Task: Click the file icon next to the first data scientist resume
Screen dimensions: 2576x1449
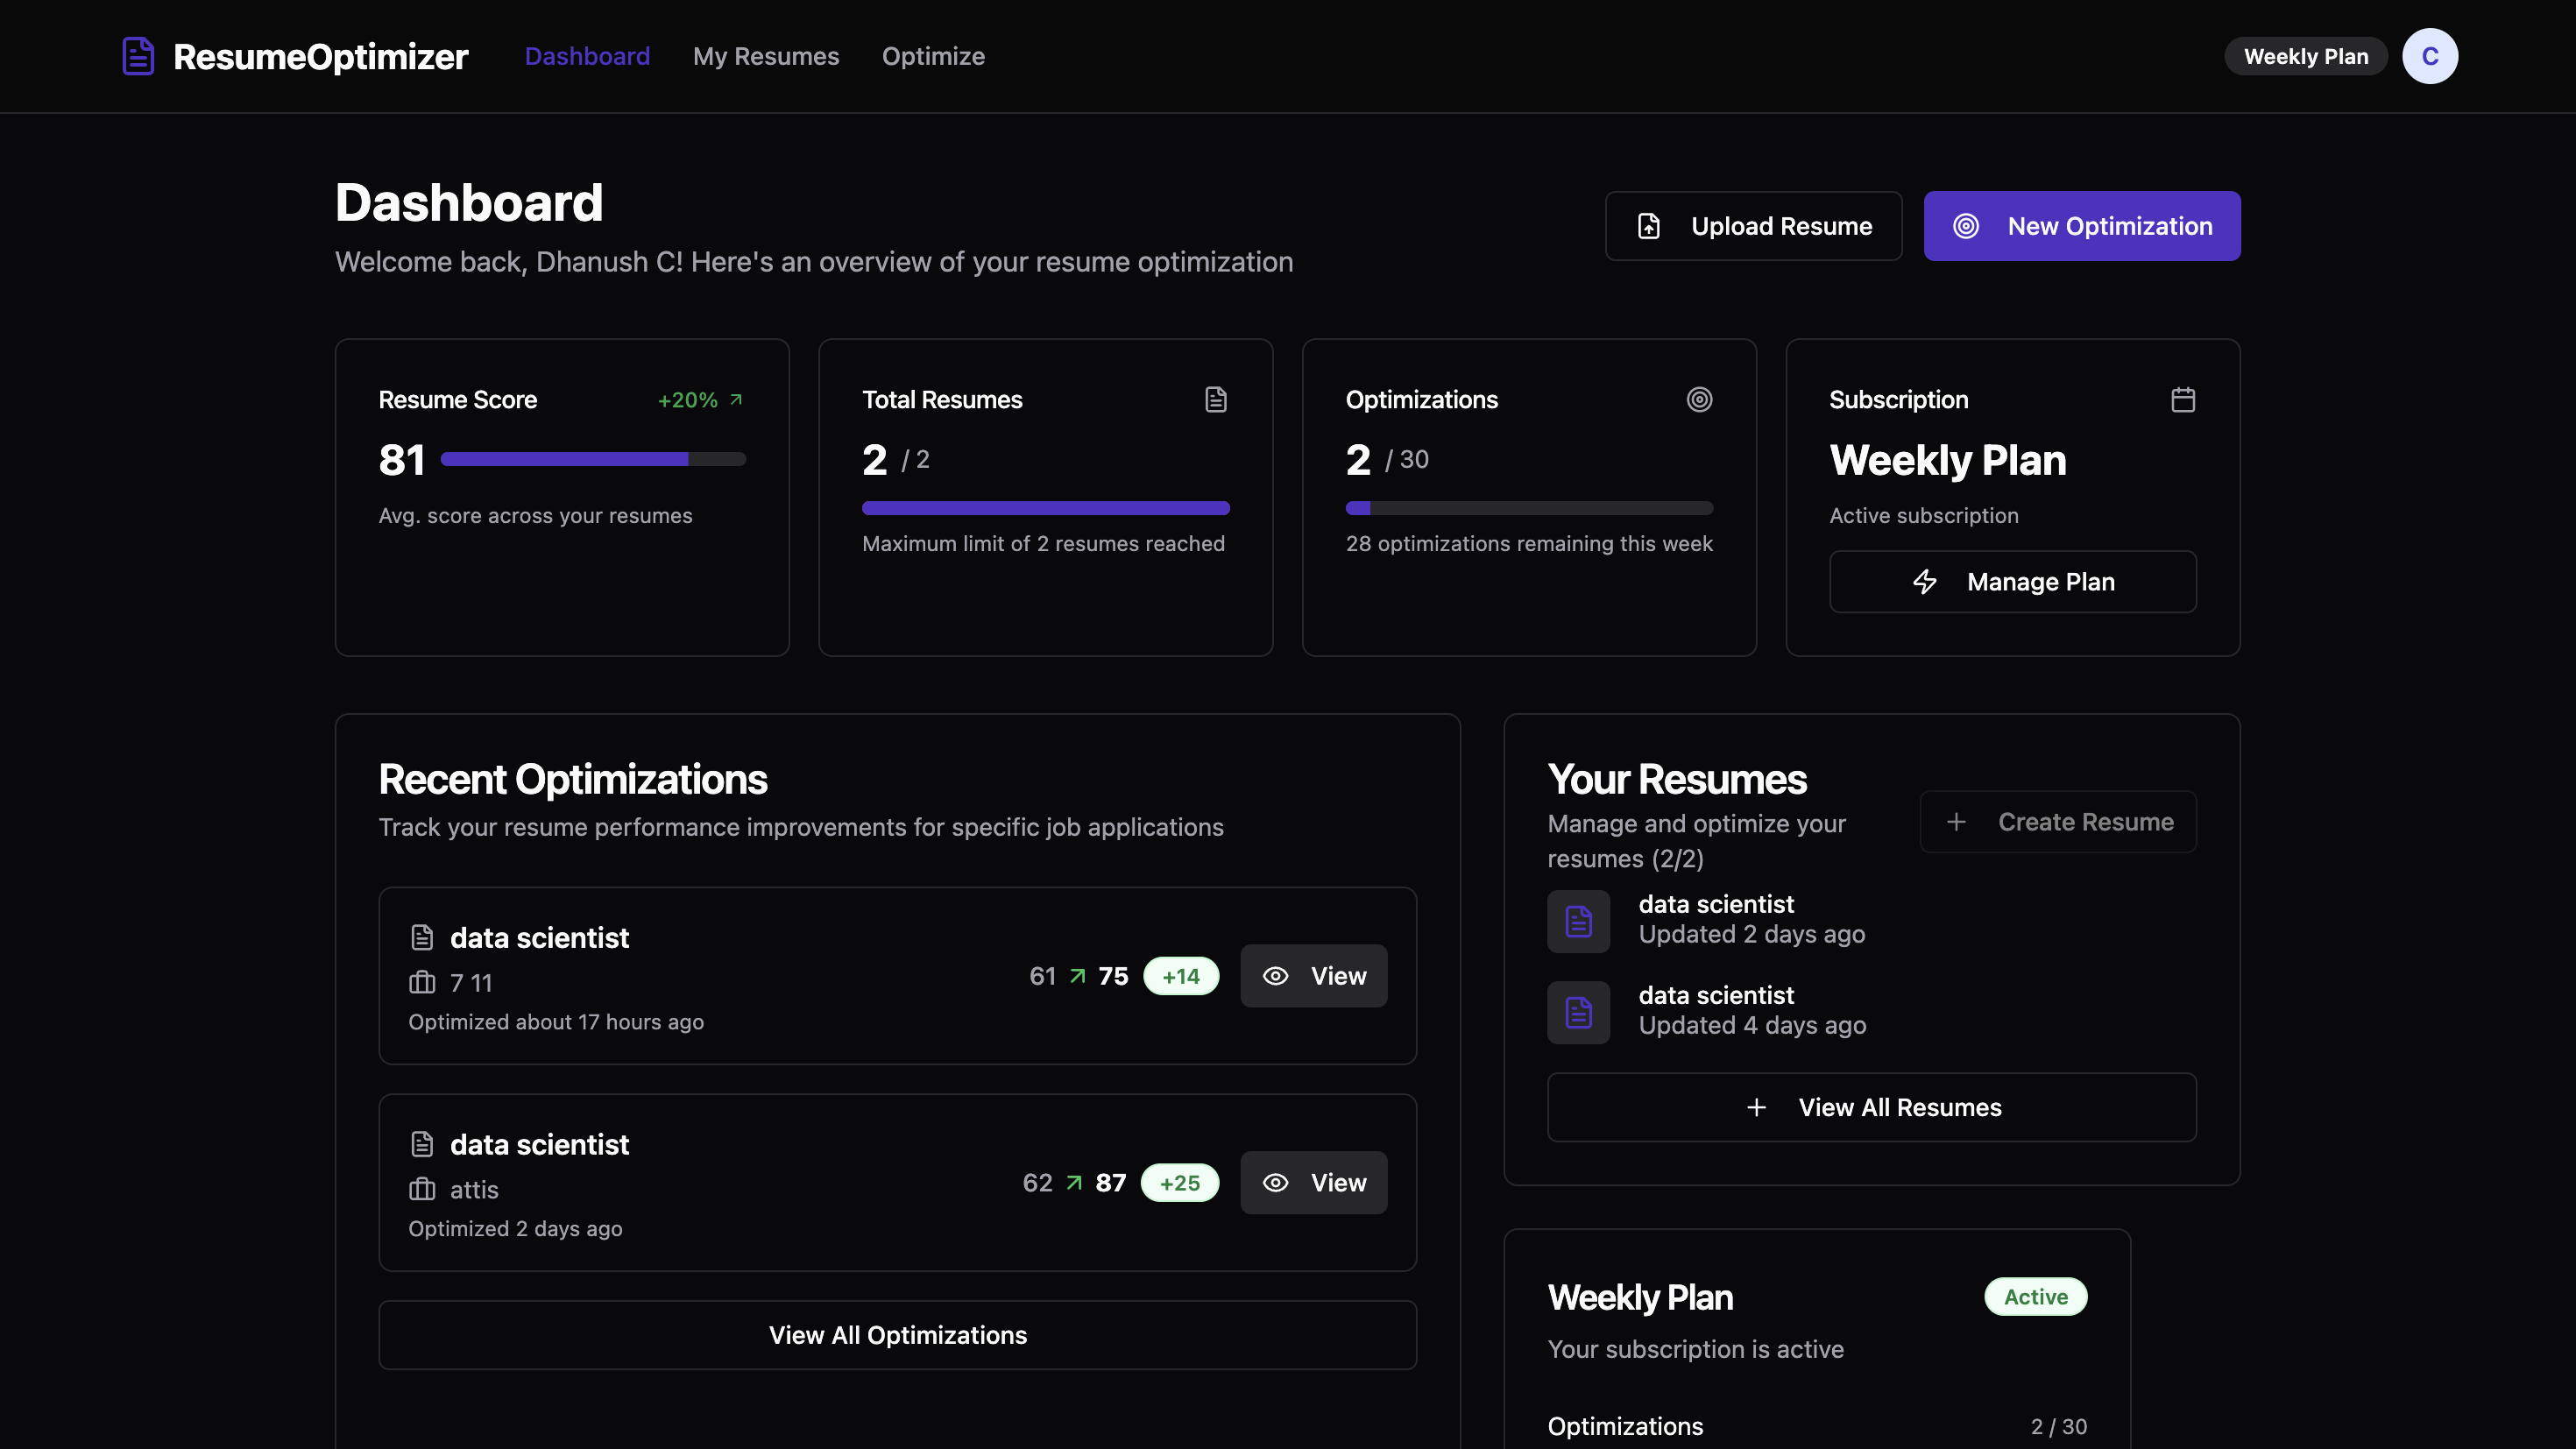Action: click(1578, 921)
